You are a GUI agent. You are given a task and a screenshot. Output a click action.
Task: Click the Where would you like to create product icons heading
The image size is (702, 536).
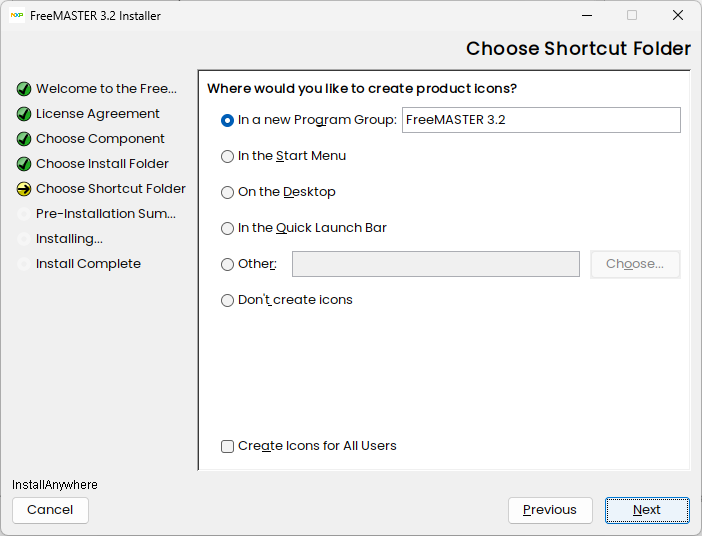[x=362, y=89]
